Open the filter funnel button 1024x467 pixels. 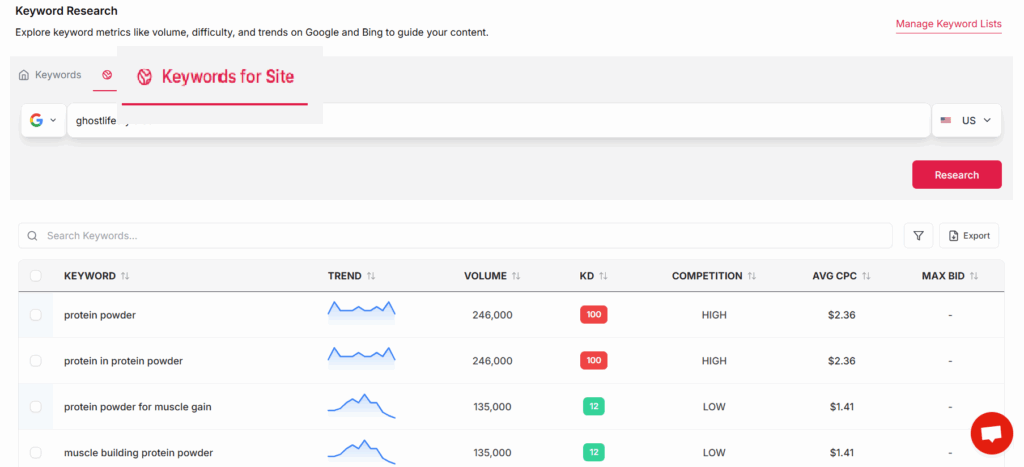[918, 236]
